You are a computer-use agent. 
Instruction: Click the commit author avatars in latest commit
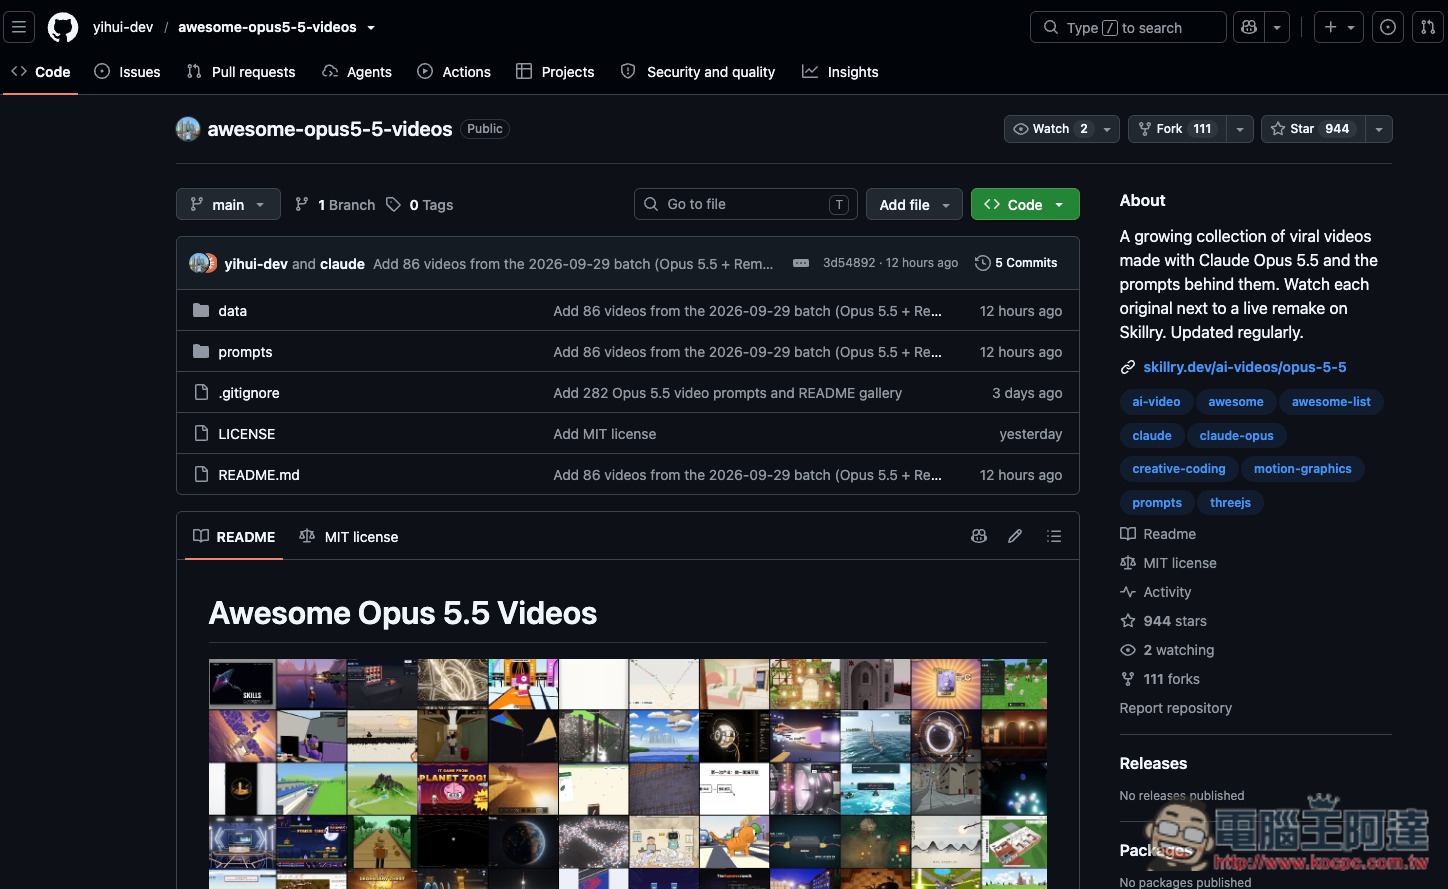203,263
